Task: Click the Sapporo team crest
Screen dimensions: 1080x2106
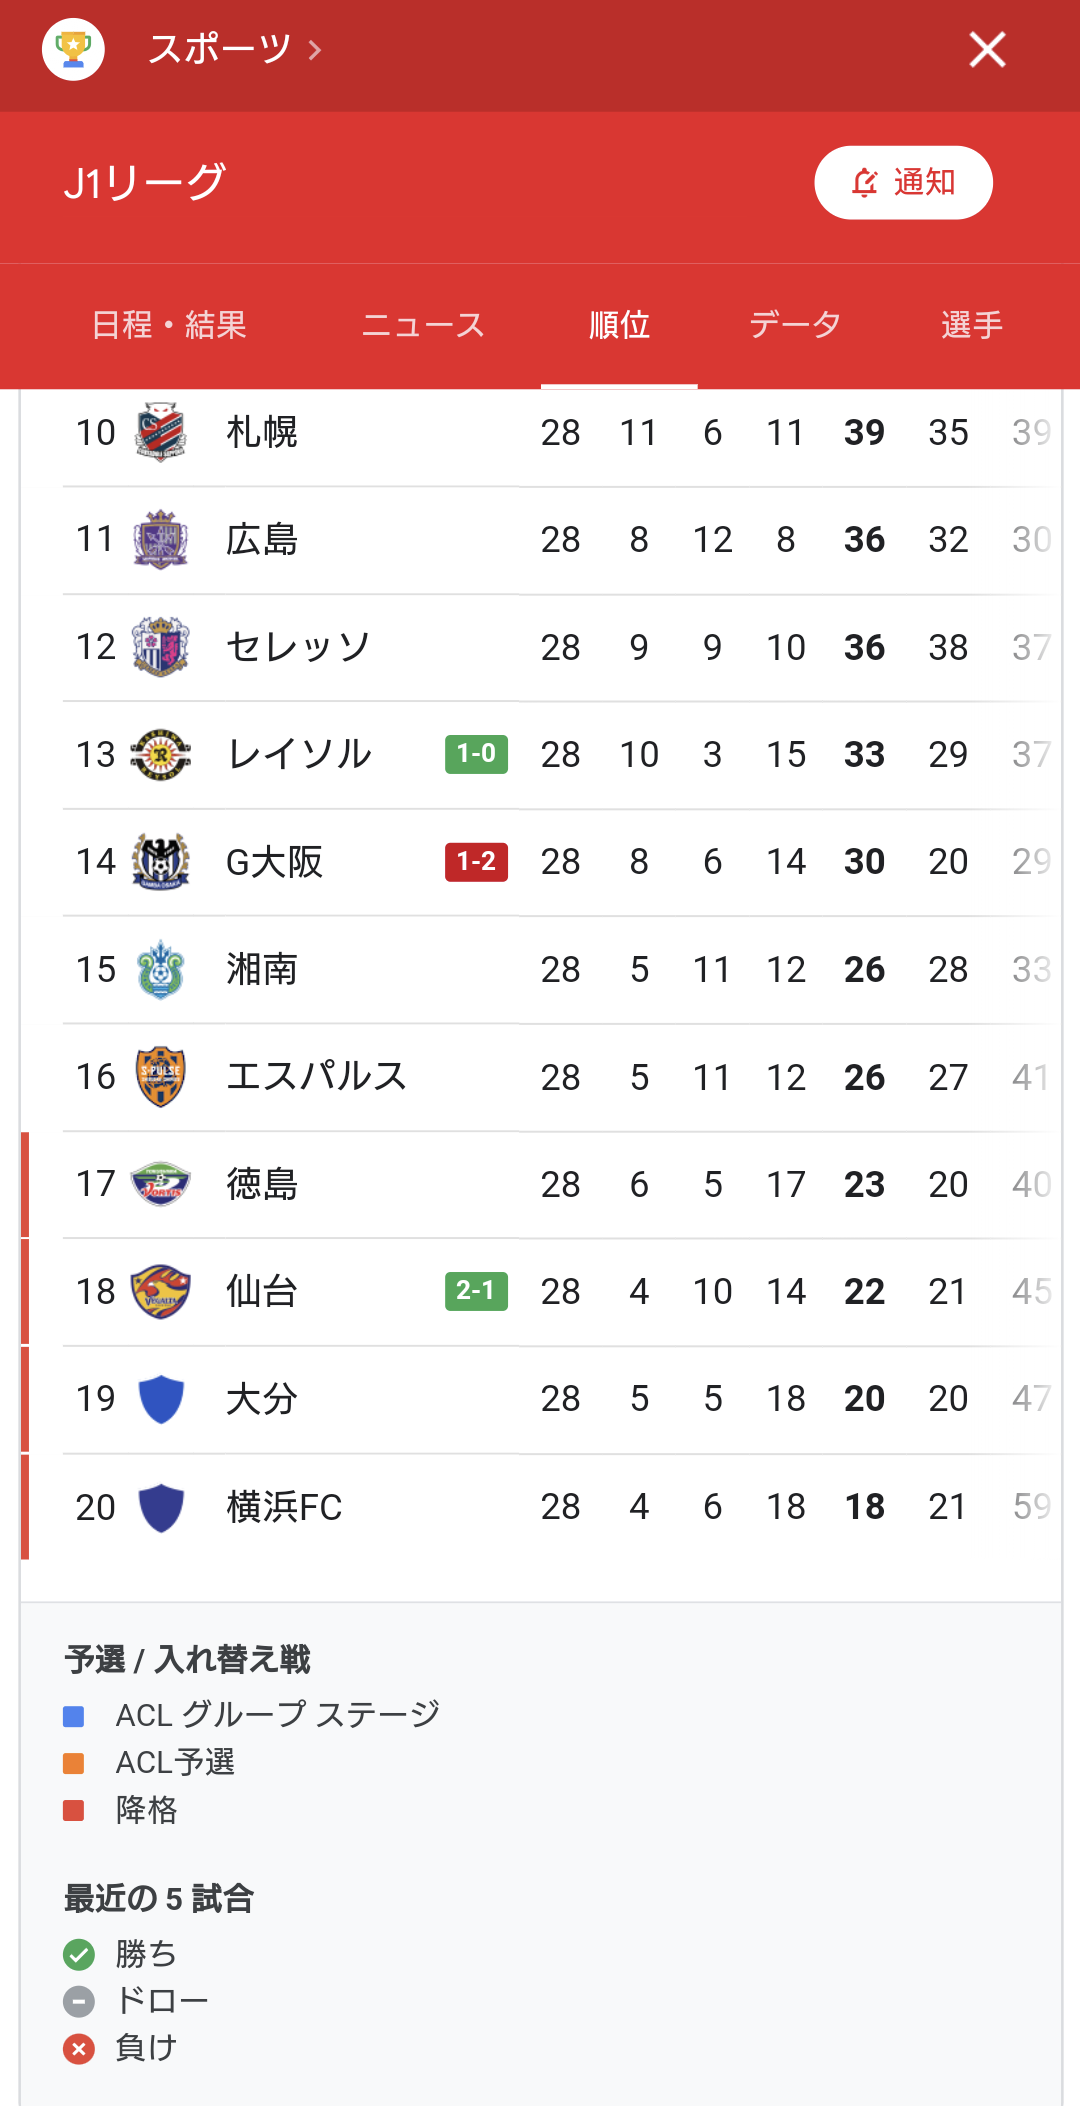Action: coord(161,432)
